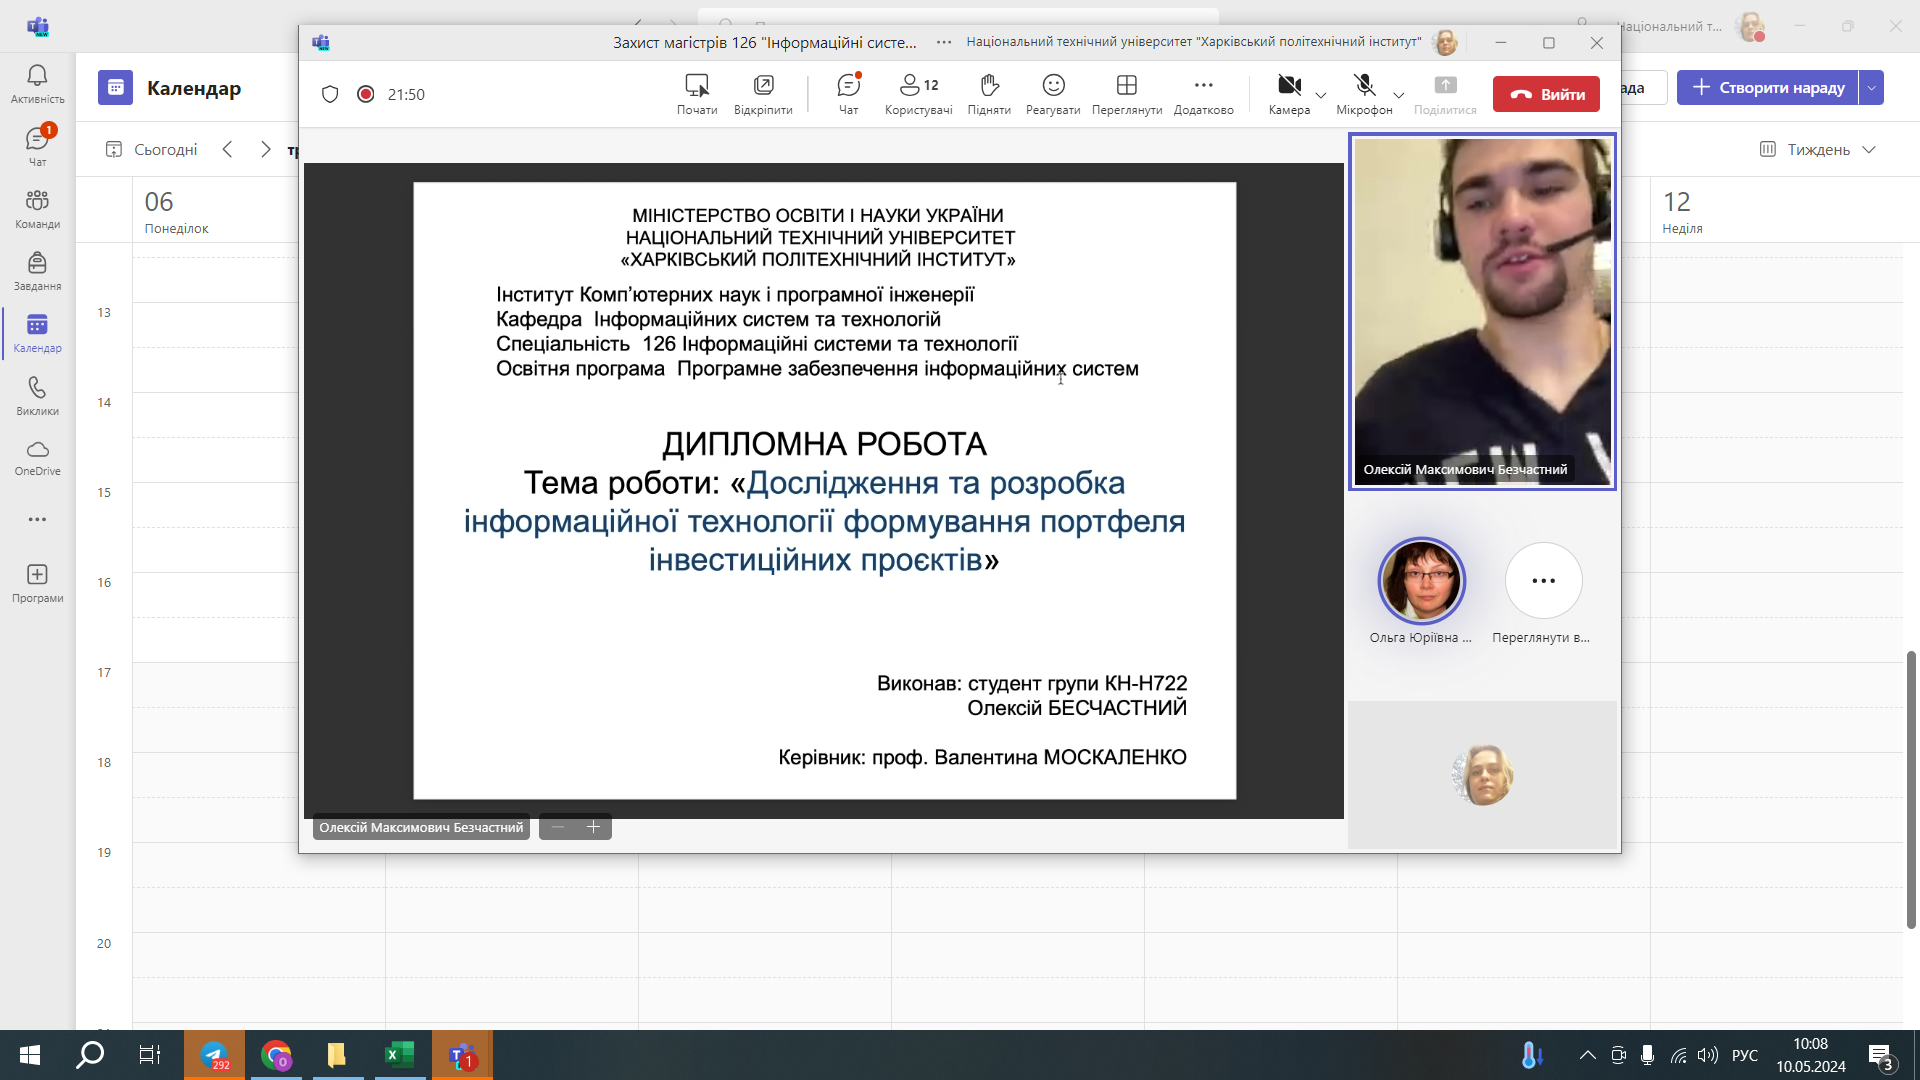Open the View (Переглянути) grid icon

click(x=1126, y=86)
